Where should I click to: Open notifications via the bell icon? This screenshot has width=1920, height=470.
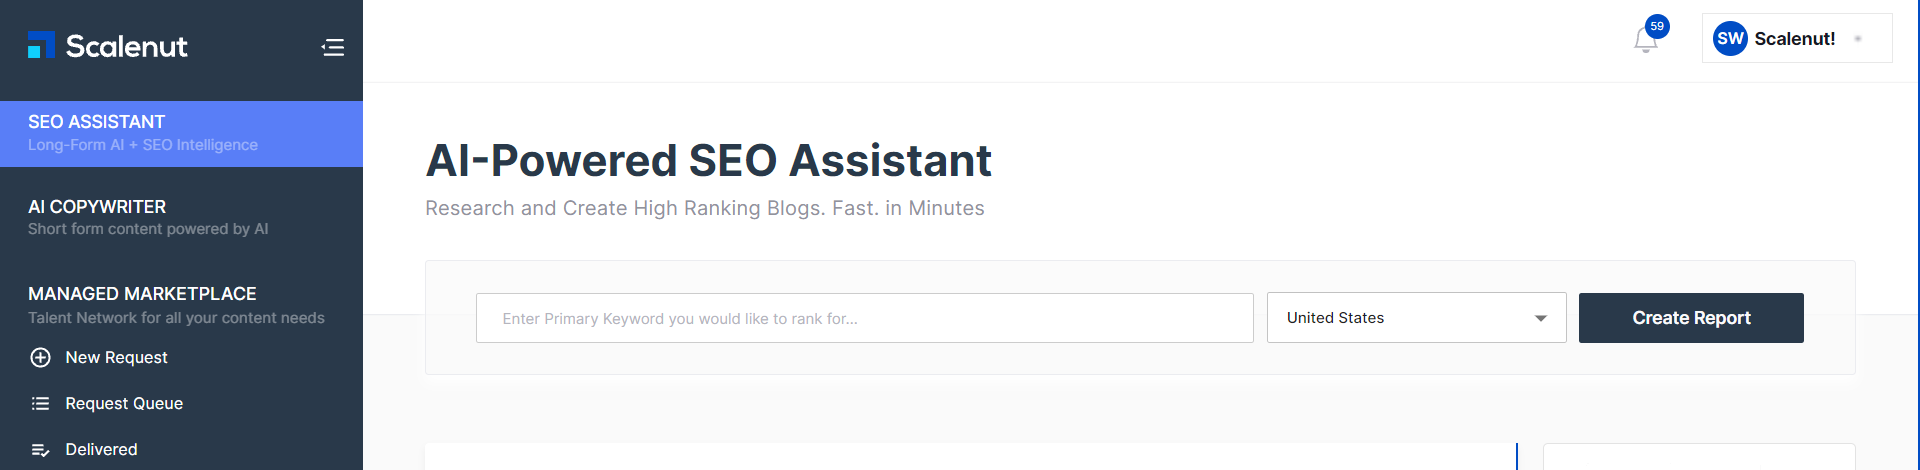tap(1645, 41)
